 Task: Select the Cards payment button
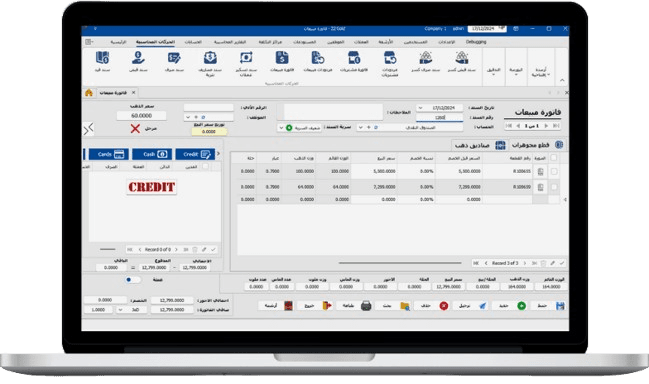pos(108,154)
